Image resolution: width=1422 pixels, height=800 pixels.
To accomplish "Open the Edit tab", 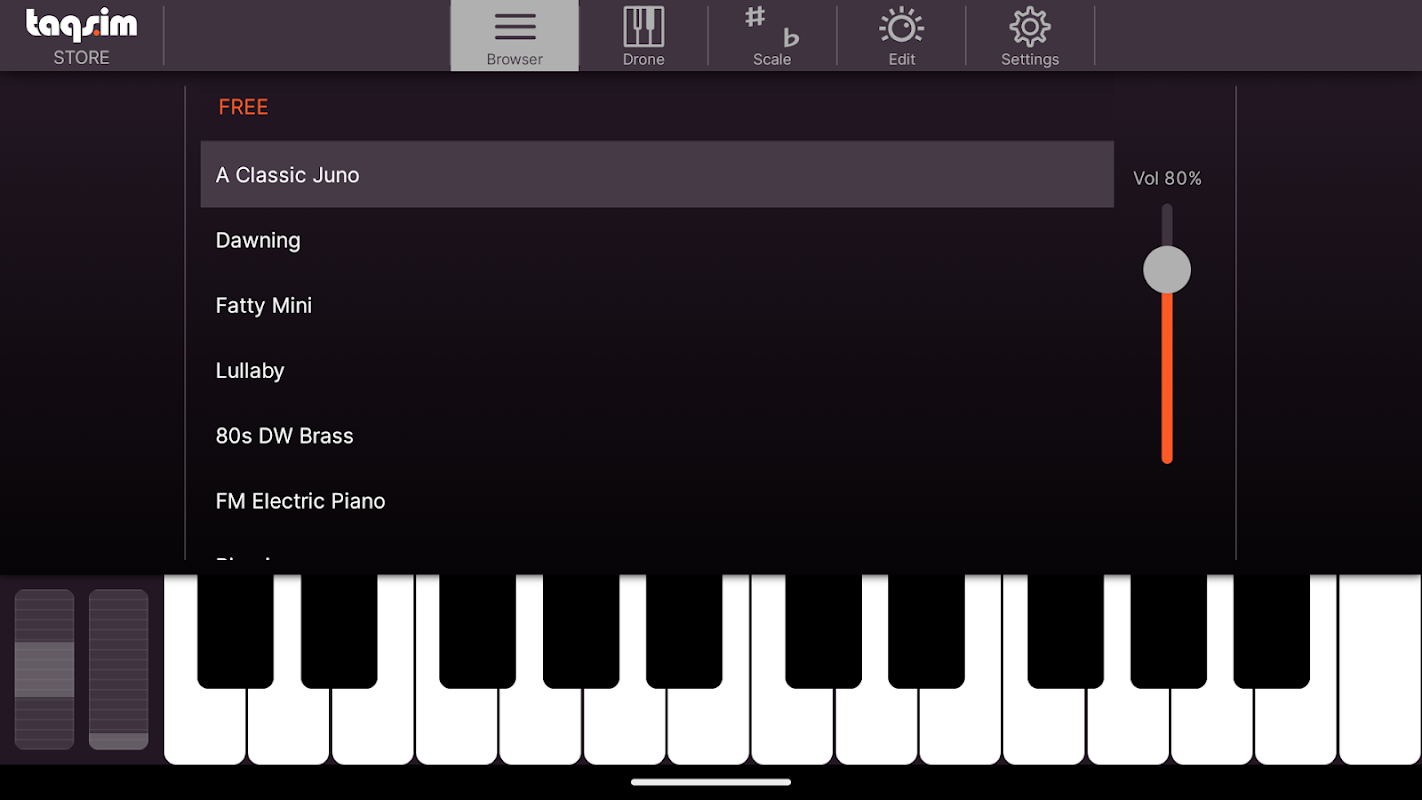I will click(x=901, y=36).
